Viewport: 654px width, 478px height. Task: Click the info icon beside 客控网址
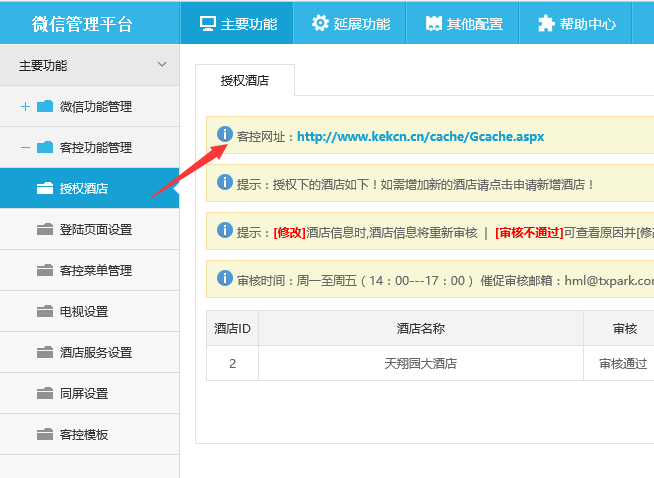(225, 134)
